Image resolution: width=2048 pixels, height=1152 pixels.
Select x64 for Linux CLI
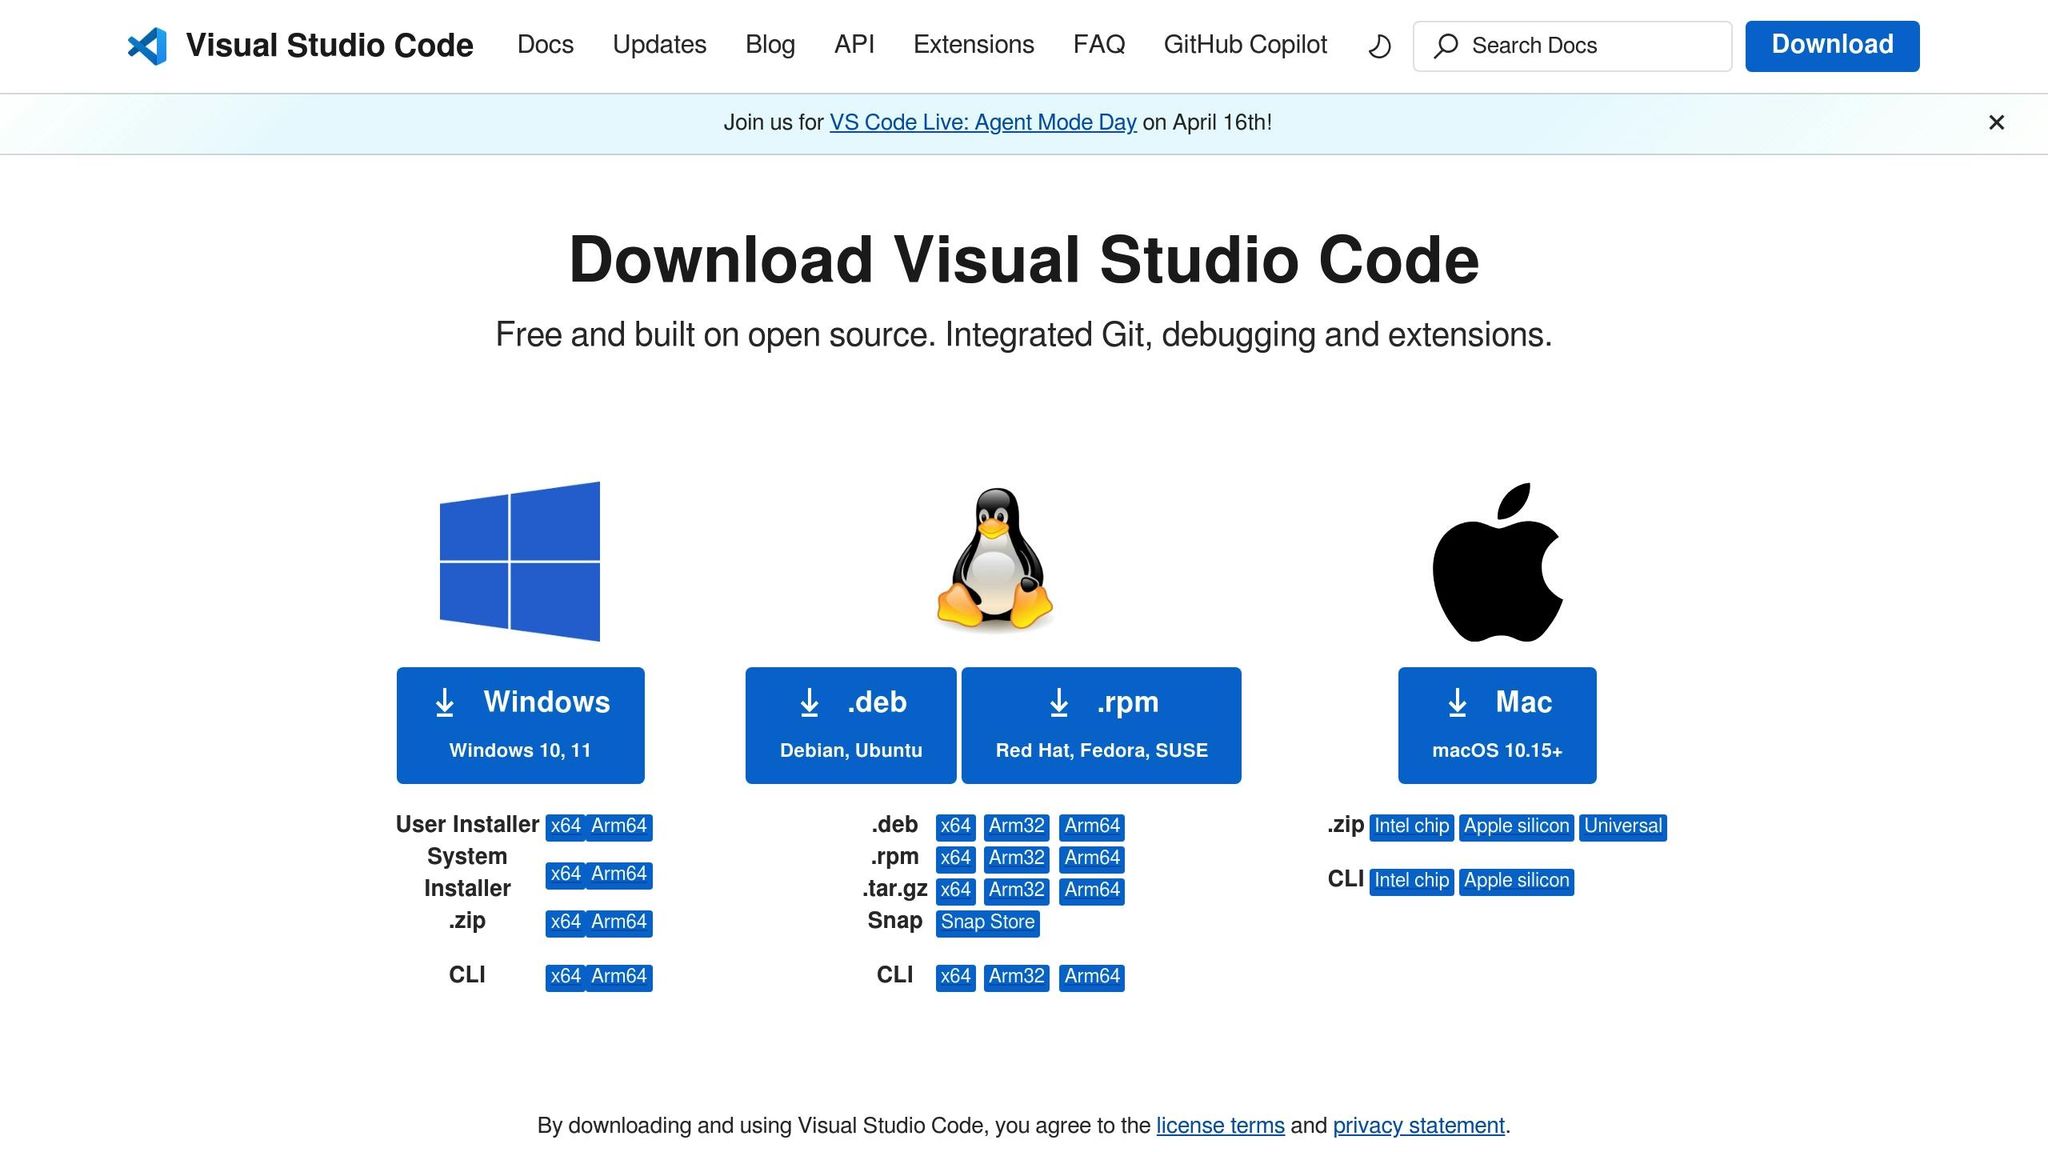[955, 977]
